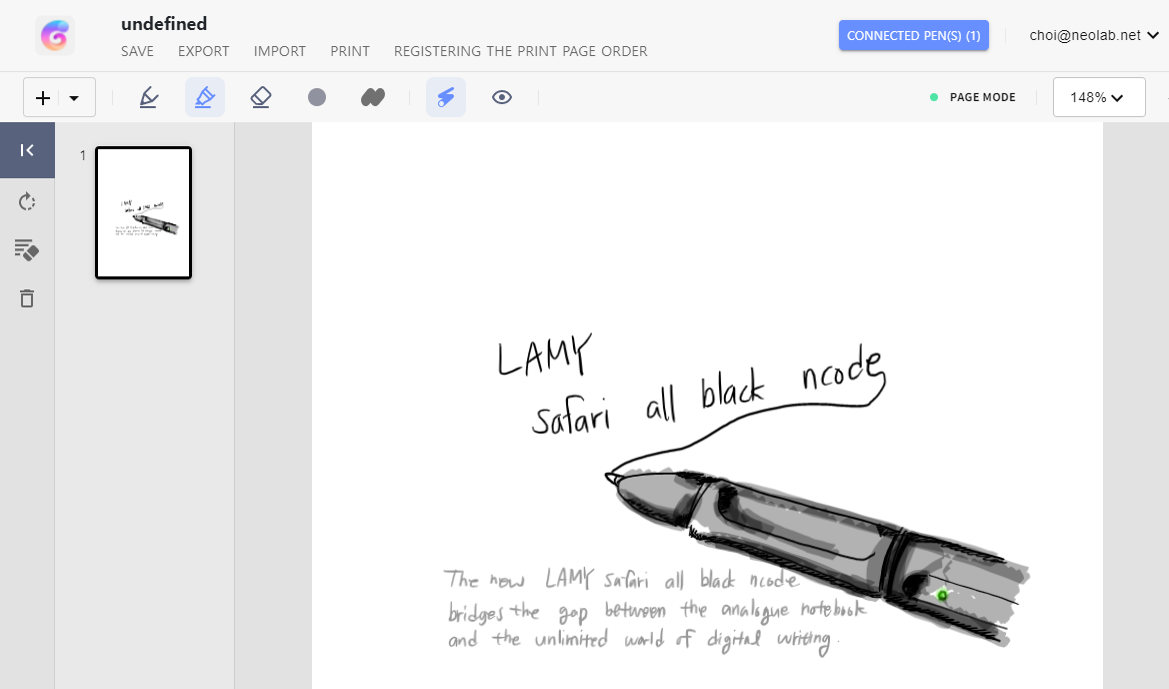Click the document title 'undefined'

coord(164,24)
